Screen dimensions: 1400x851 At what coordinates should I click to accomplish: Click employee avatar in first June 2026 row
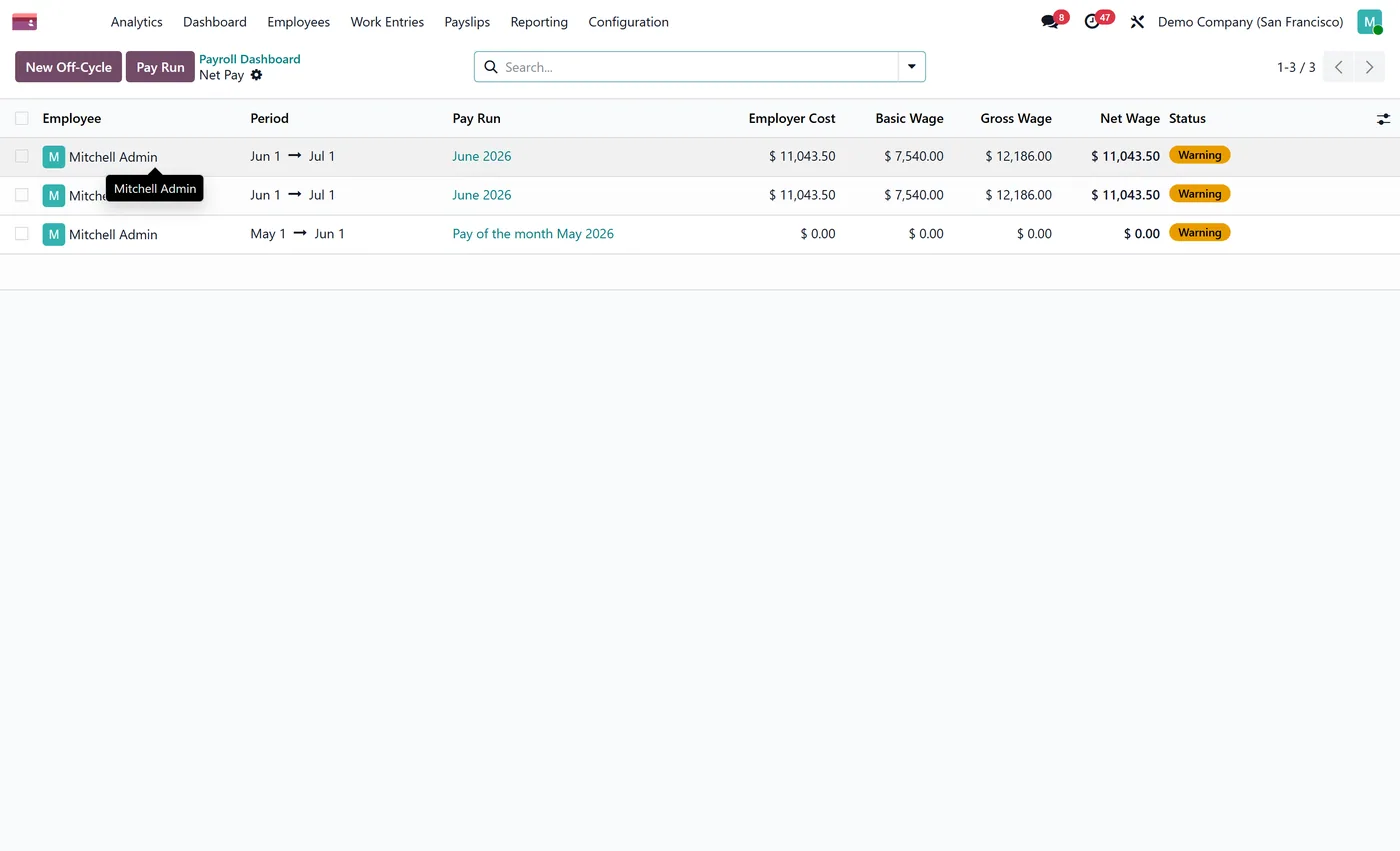[54, 157]
